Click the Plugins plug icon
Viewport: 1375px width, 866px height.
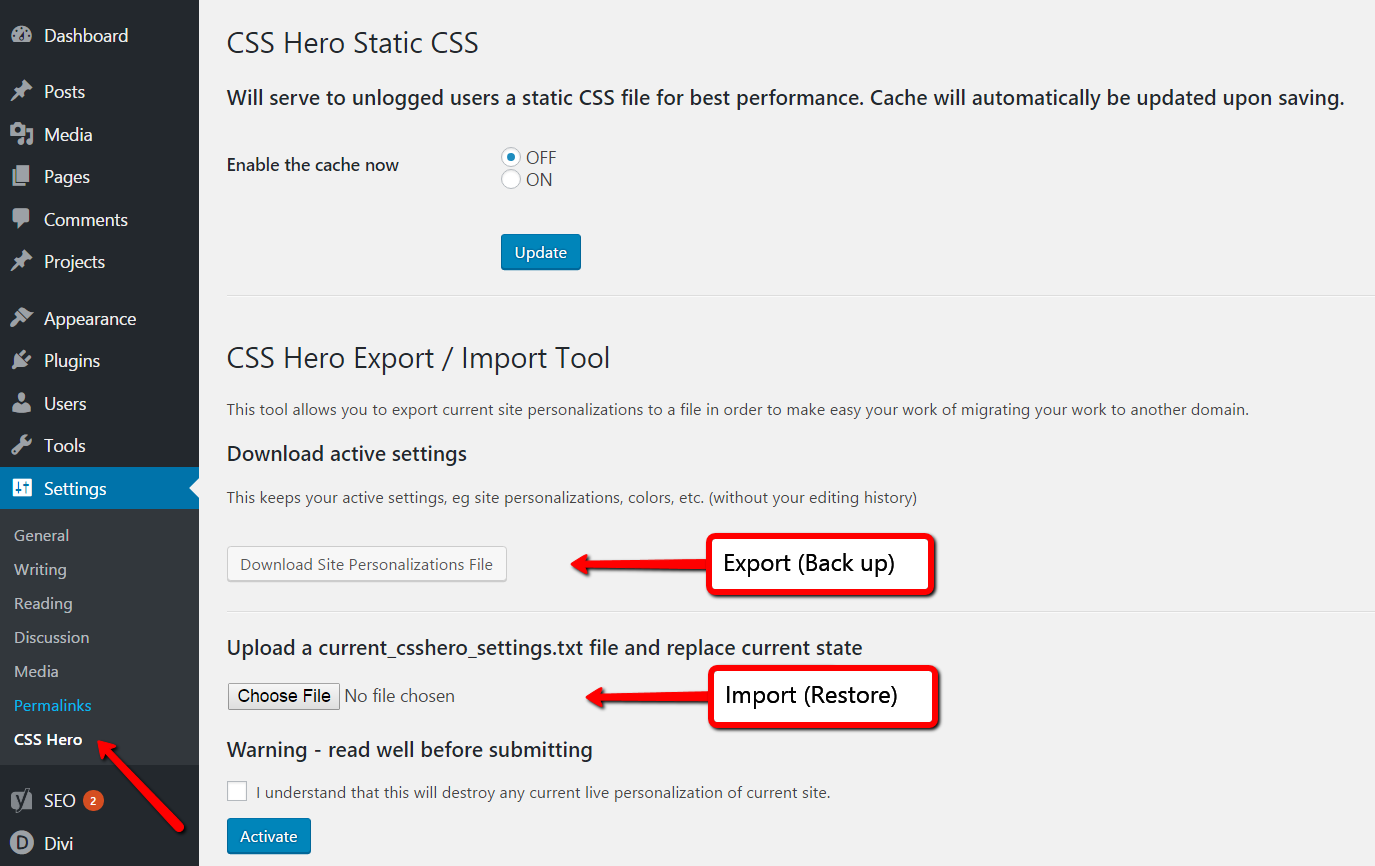[22, 360]
